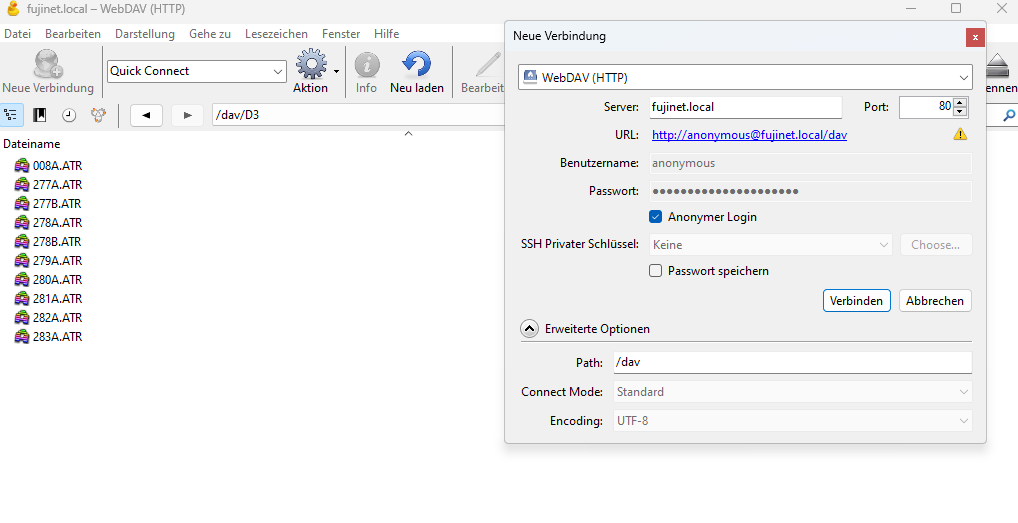1018x523 pixels.
Task: Click the Info toolbar icon
Action: point(367,65)
